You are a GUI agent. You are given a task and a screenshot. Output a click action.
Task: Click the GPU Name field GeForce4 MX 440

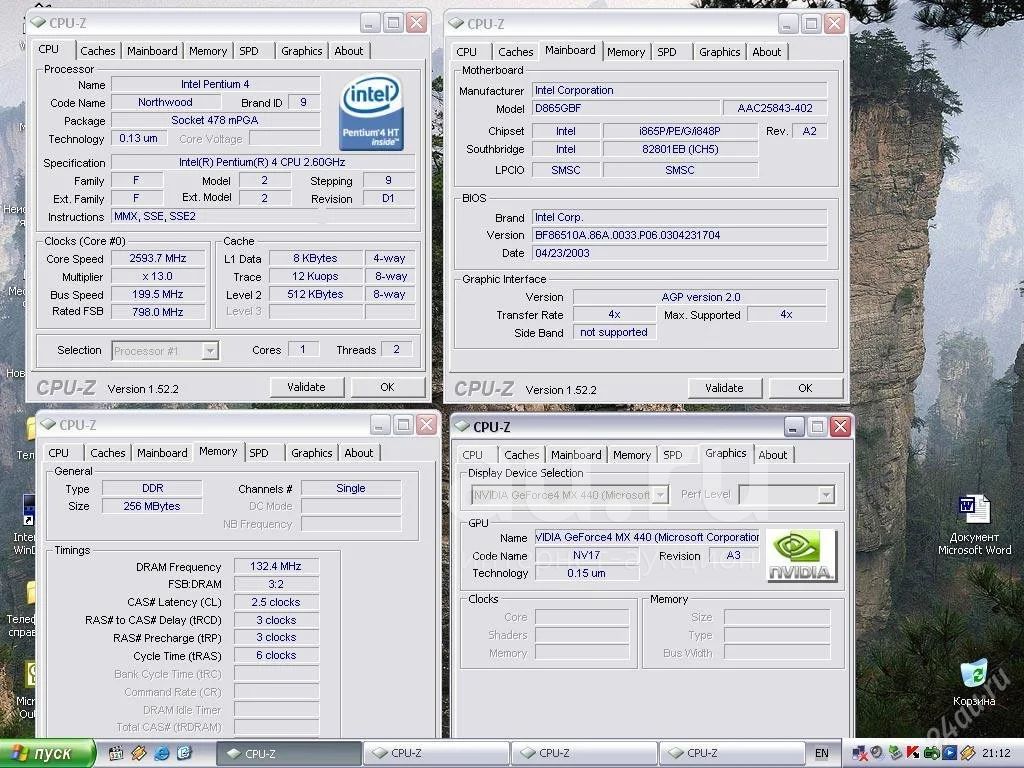click(x=647, y=537)
